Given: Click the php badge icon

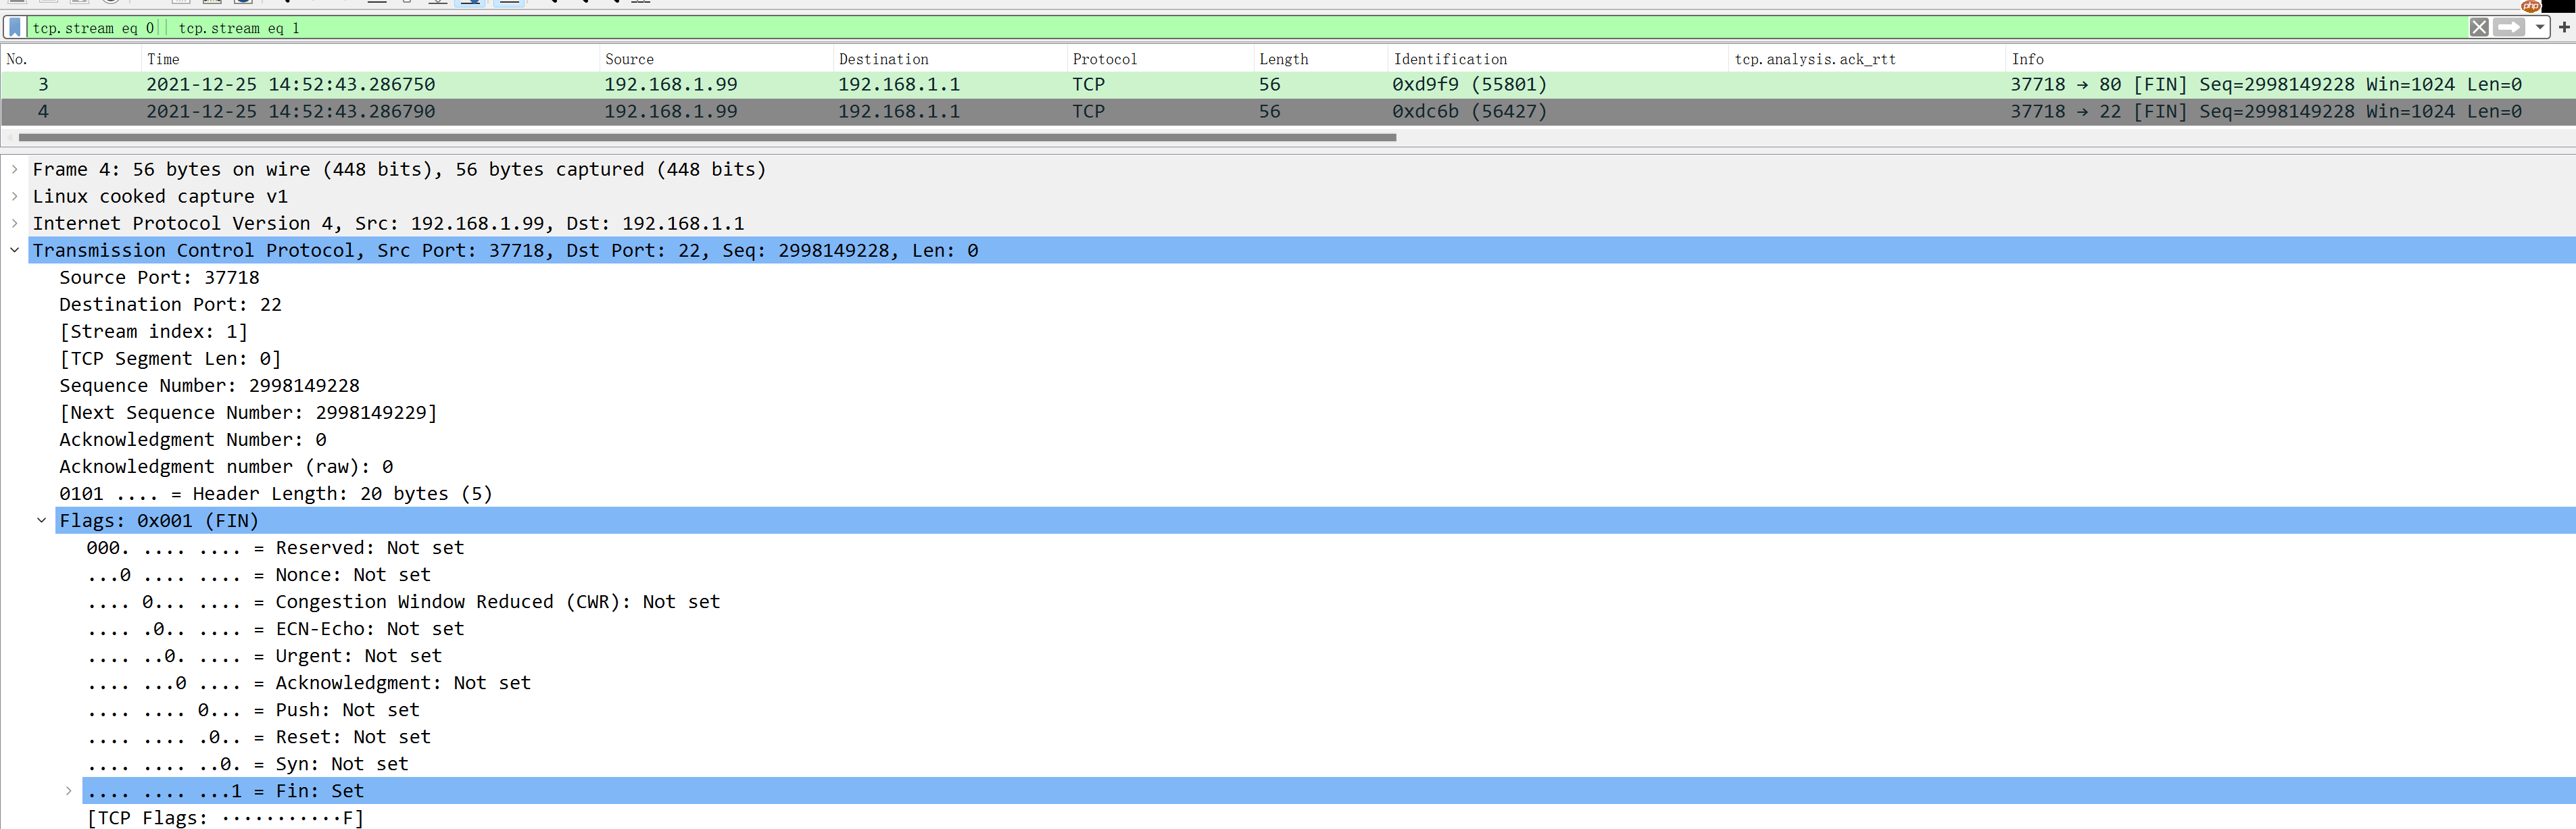Looking at the screenshot, I should coord(2530,5).
